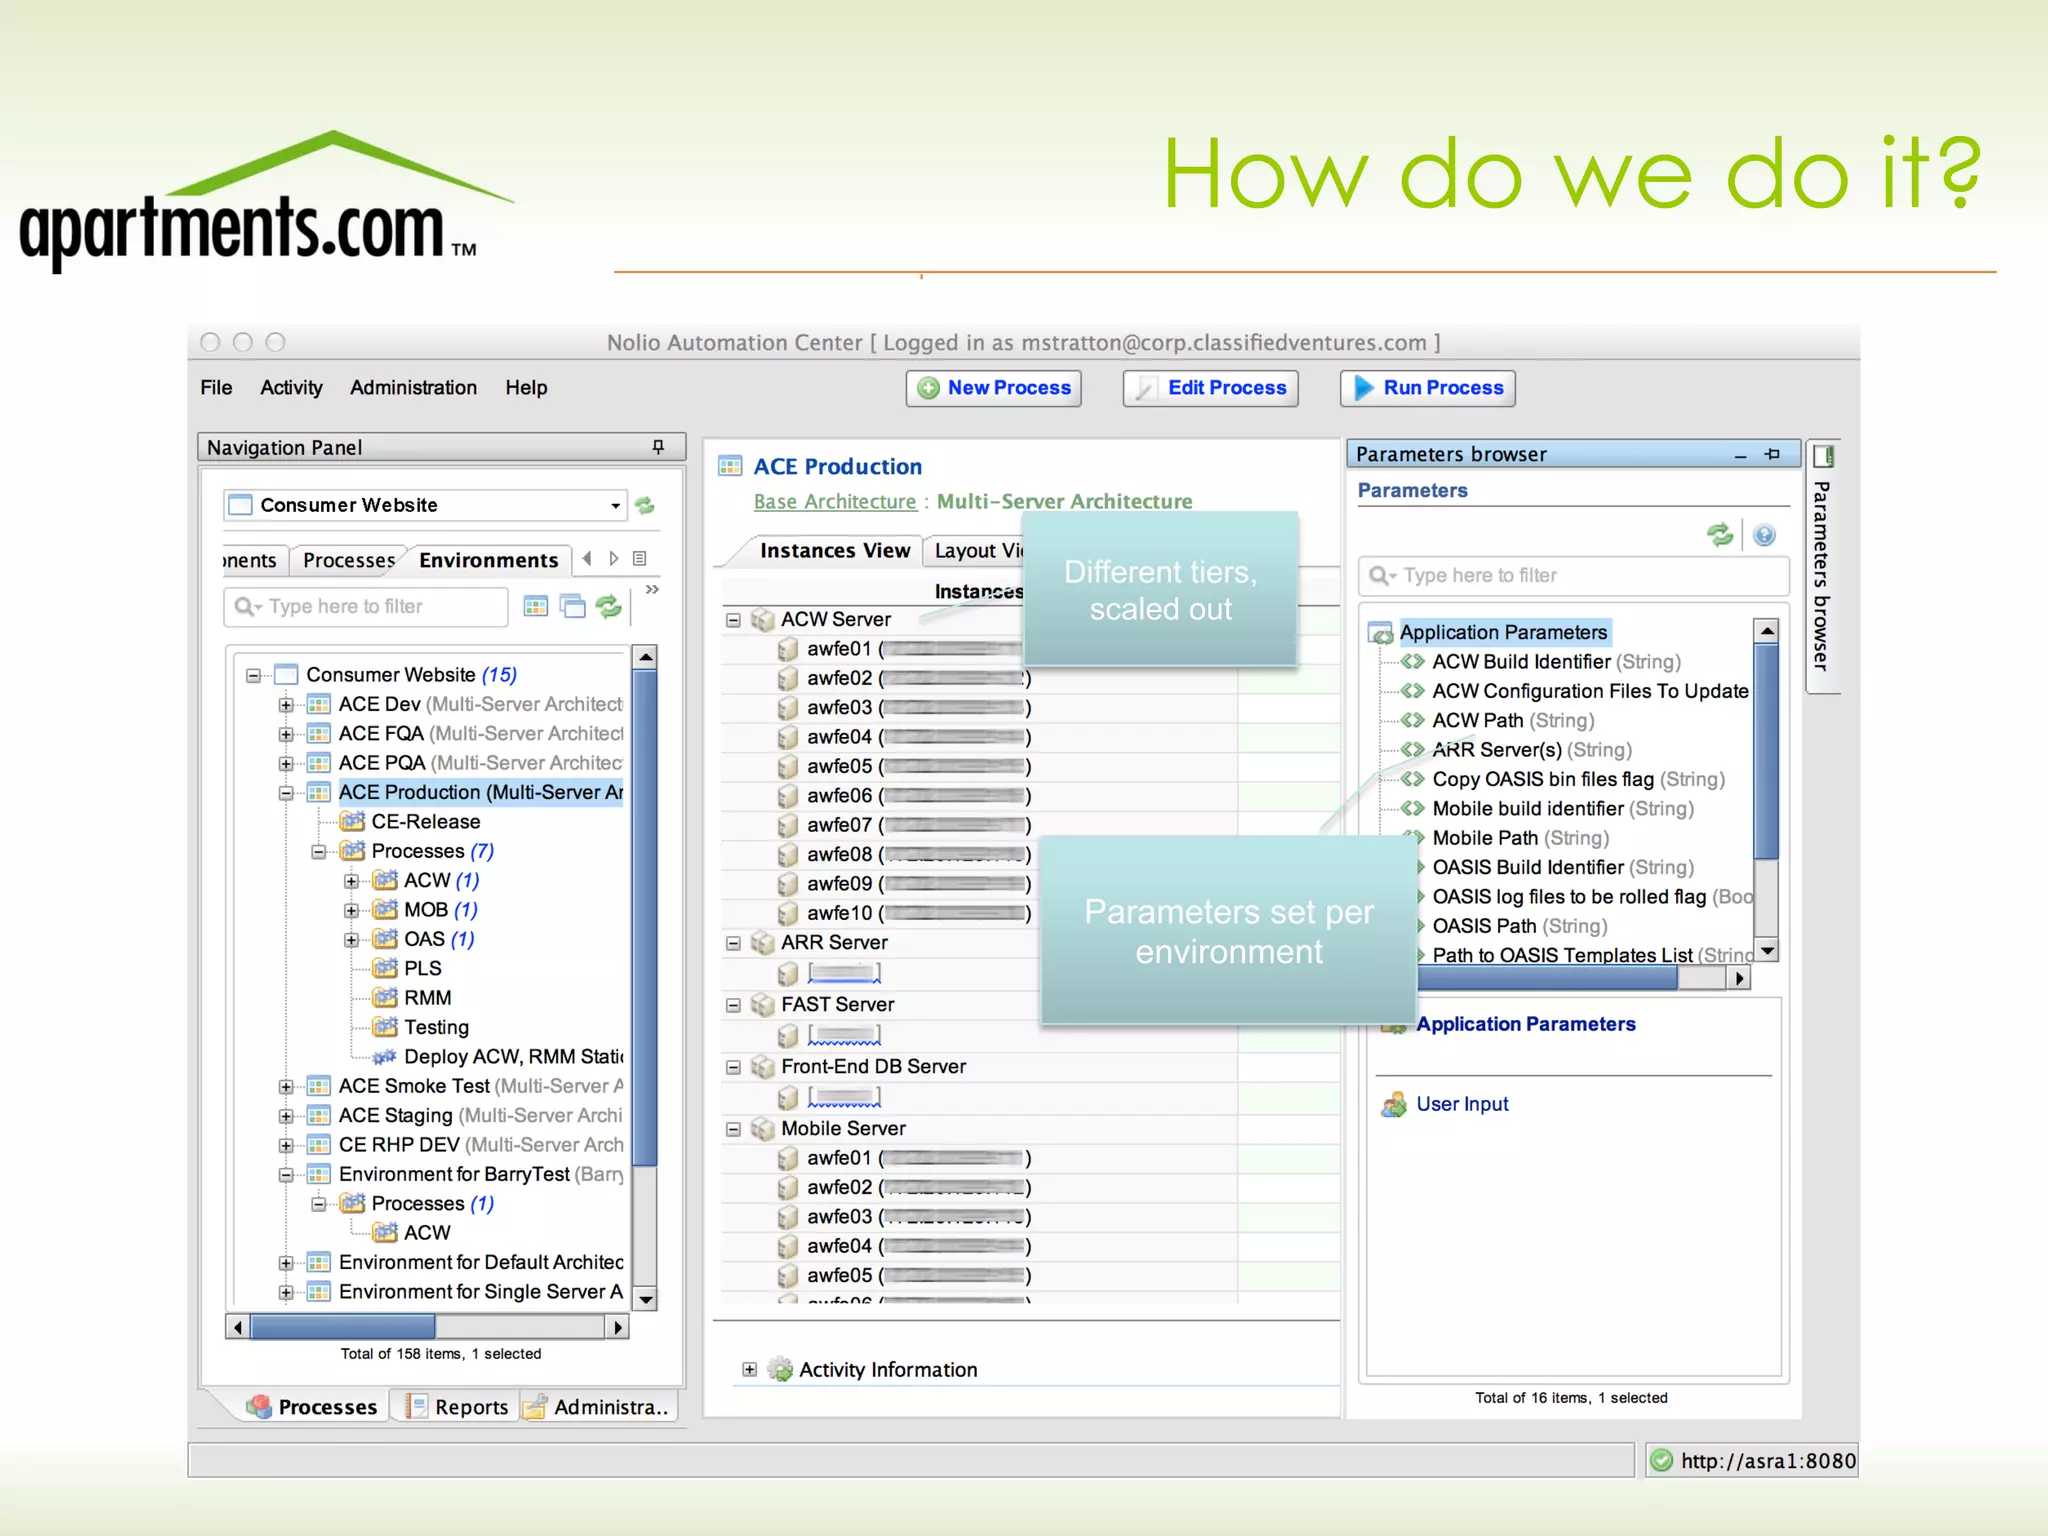
Task: Collapse the ARR Server group
Action: [x=733, y=943]
